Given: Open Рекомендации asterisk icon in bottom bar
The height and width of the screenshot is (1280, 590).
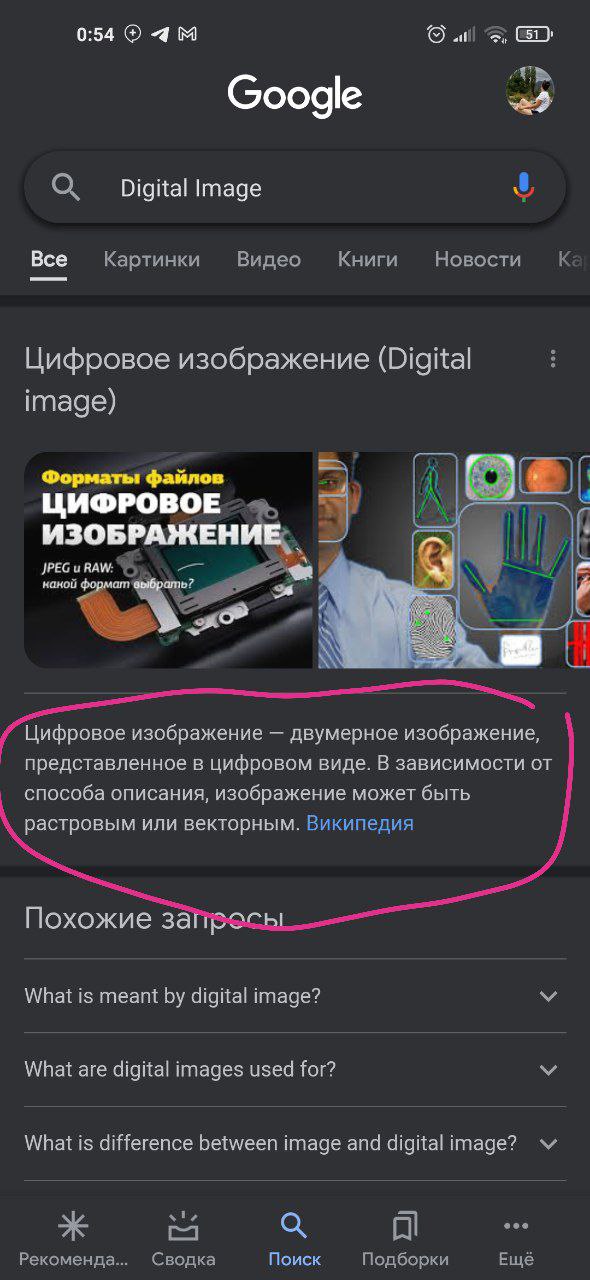Looking at the screenshot, I should pos(73,1225).
